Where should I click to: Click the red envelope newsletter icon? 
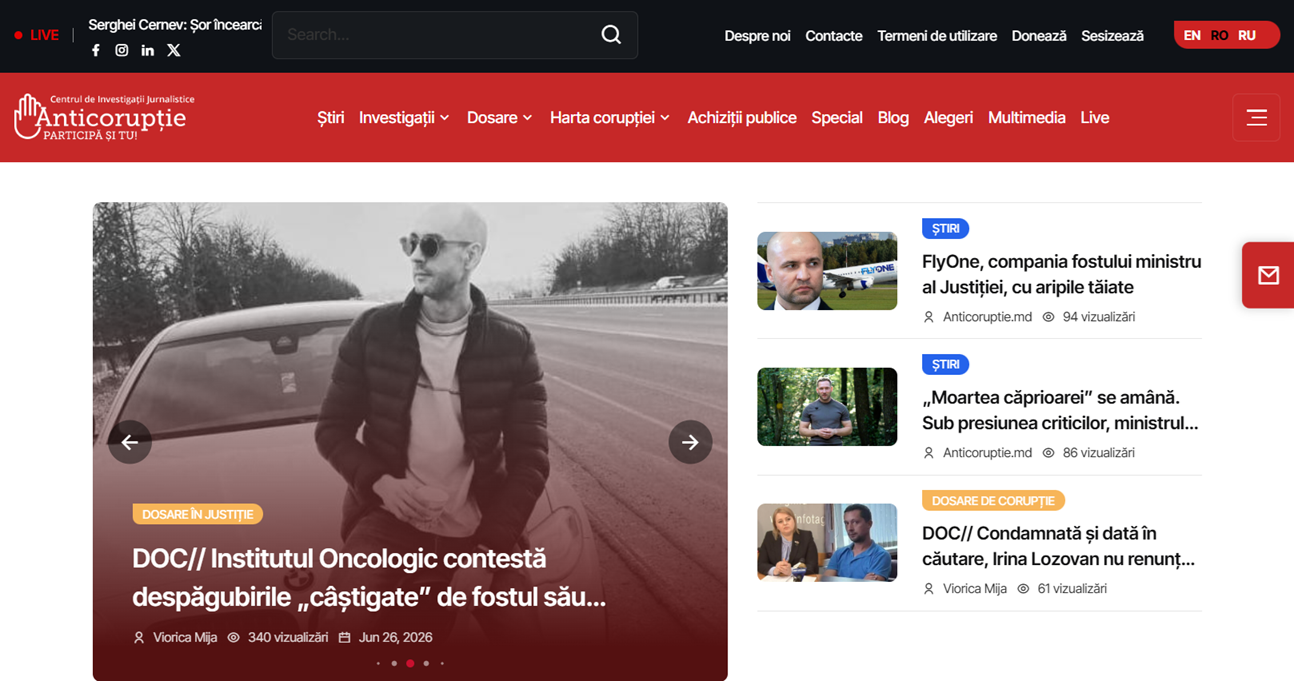[x=1268, y=275]
